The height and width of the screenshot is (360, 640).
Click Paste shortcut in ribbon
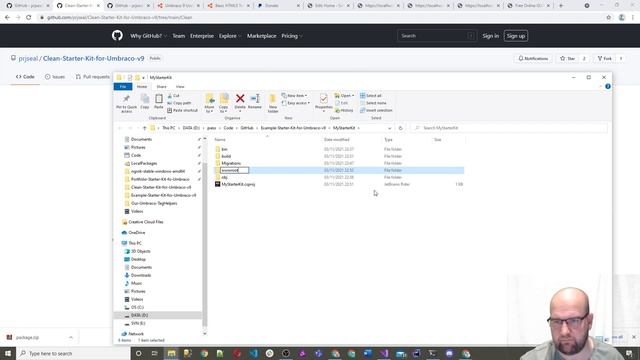point(182,110)
